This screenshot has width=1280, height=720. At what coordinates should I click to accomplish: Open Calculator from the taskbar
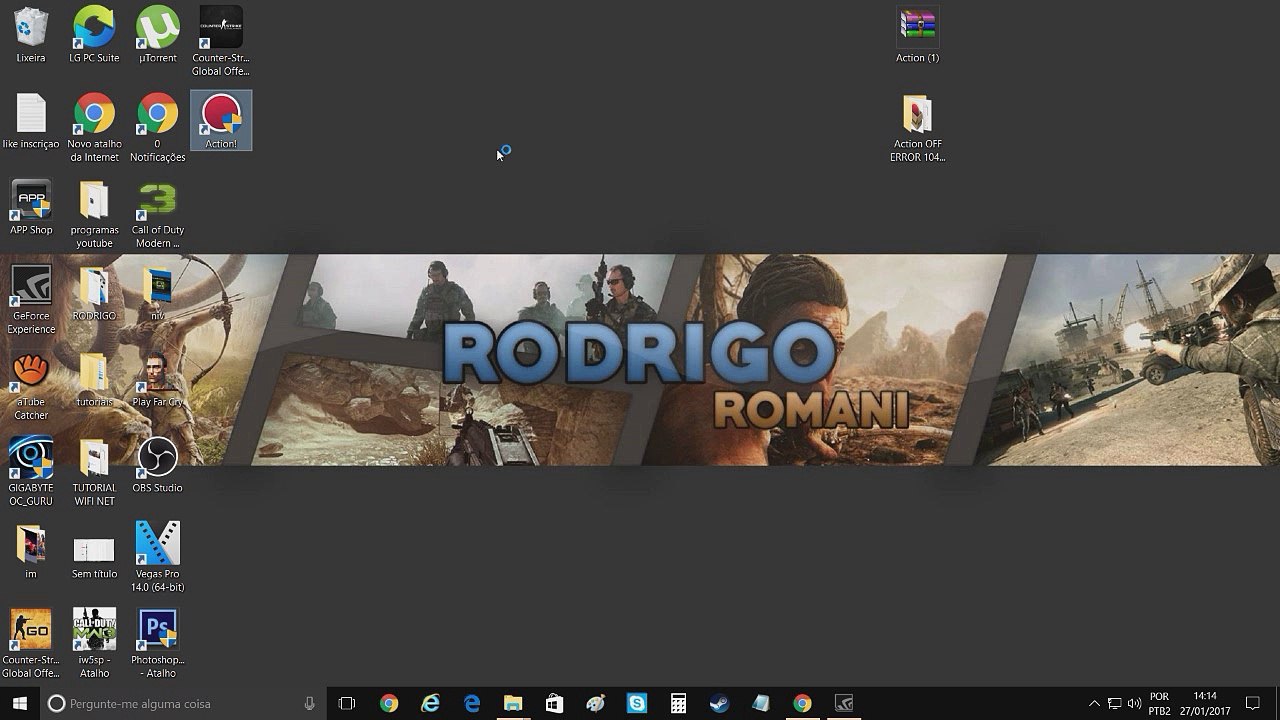(678, 703)
